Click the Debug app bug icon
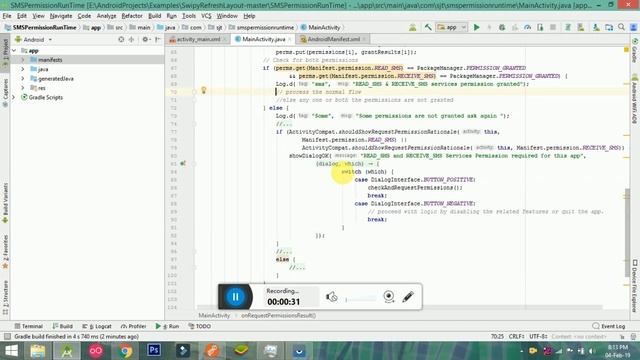The image size is (640, 360). click(x=502, y=27)
